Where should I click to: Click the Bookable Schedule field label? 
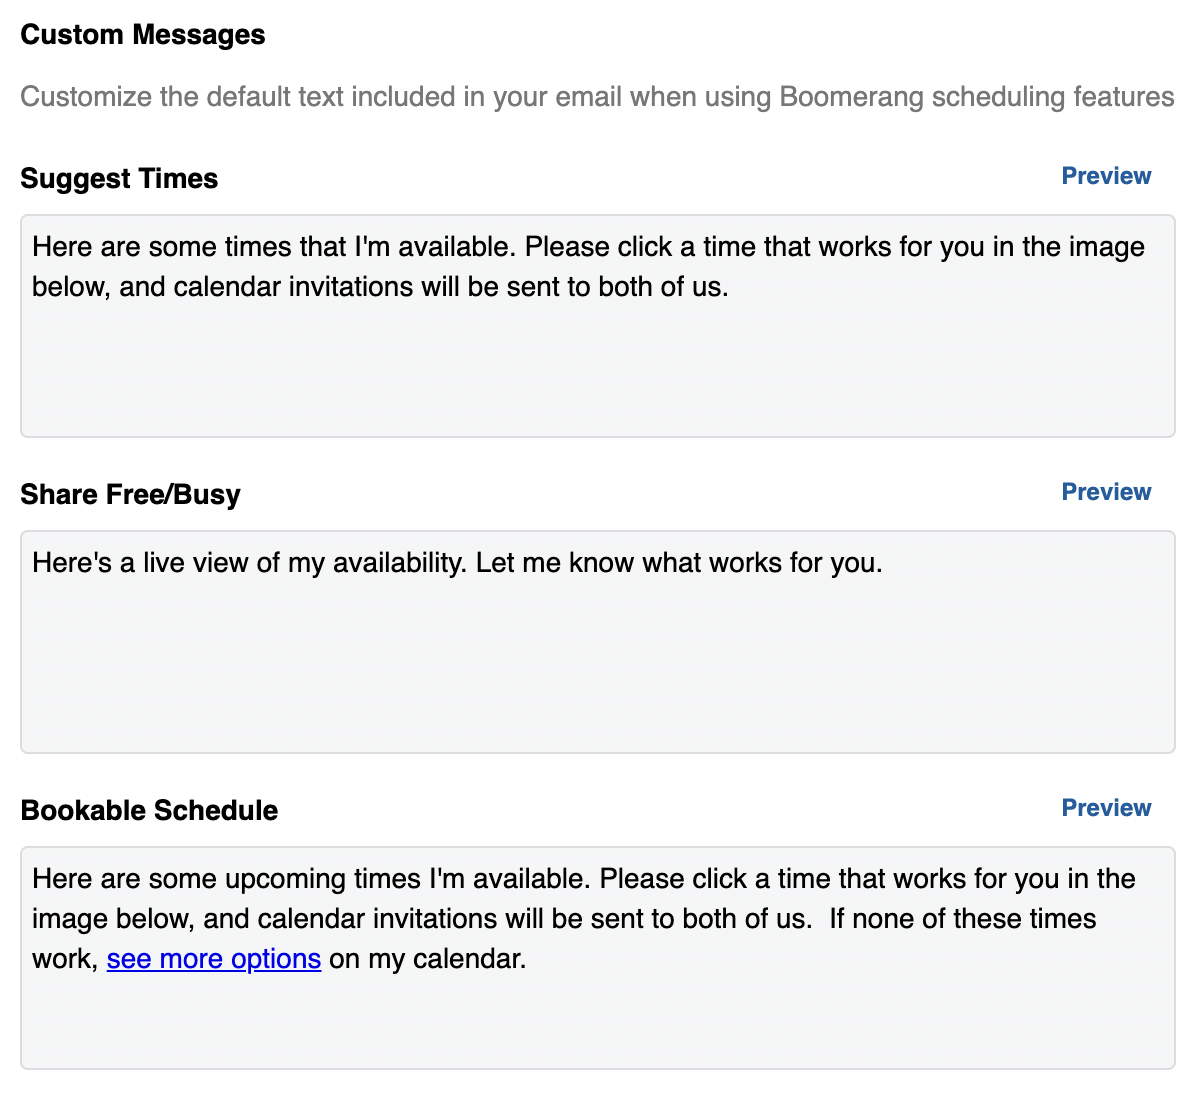149,811
